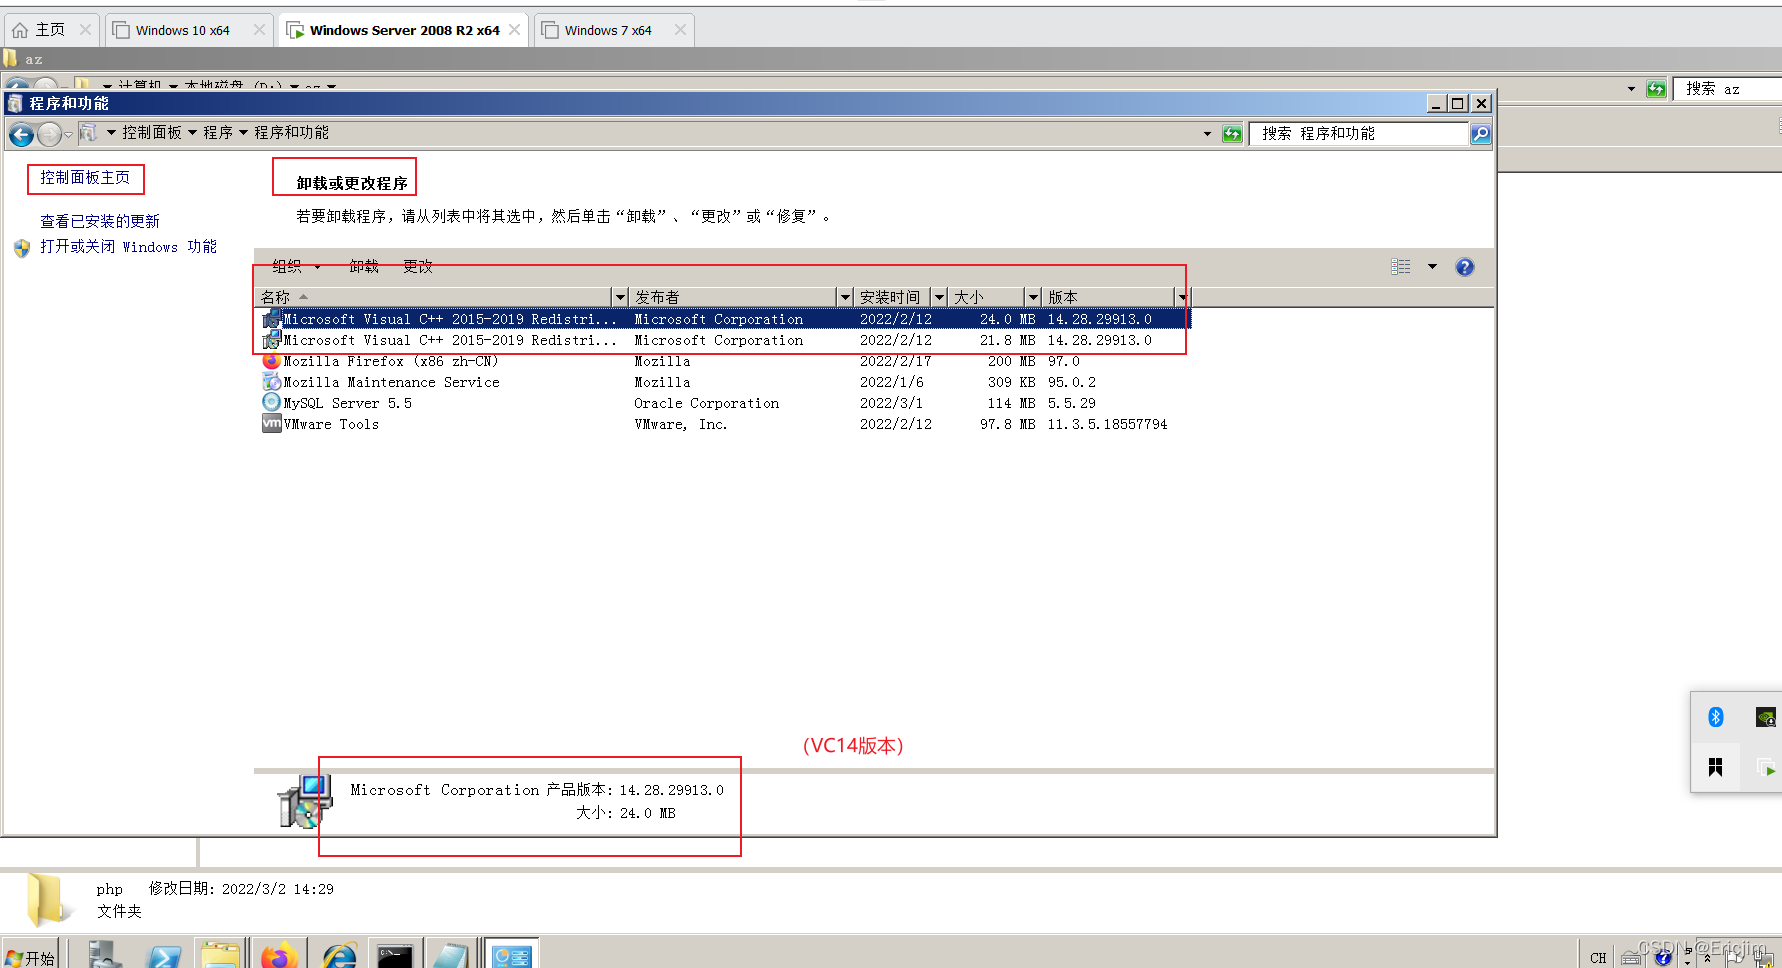Screen dimensions: 1782x968
Task: Open 打开或关闭 Windows 功能 link
Action: pos(128,247)
